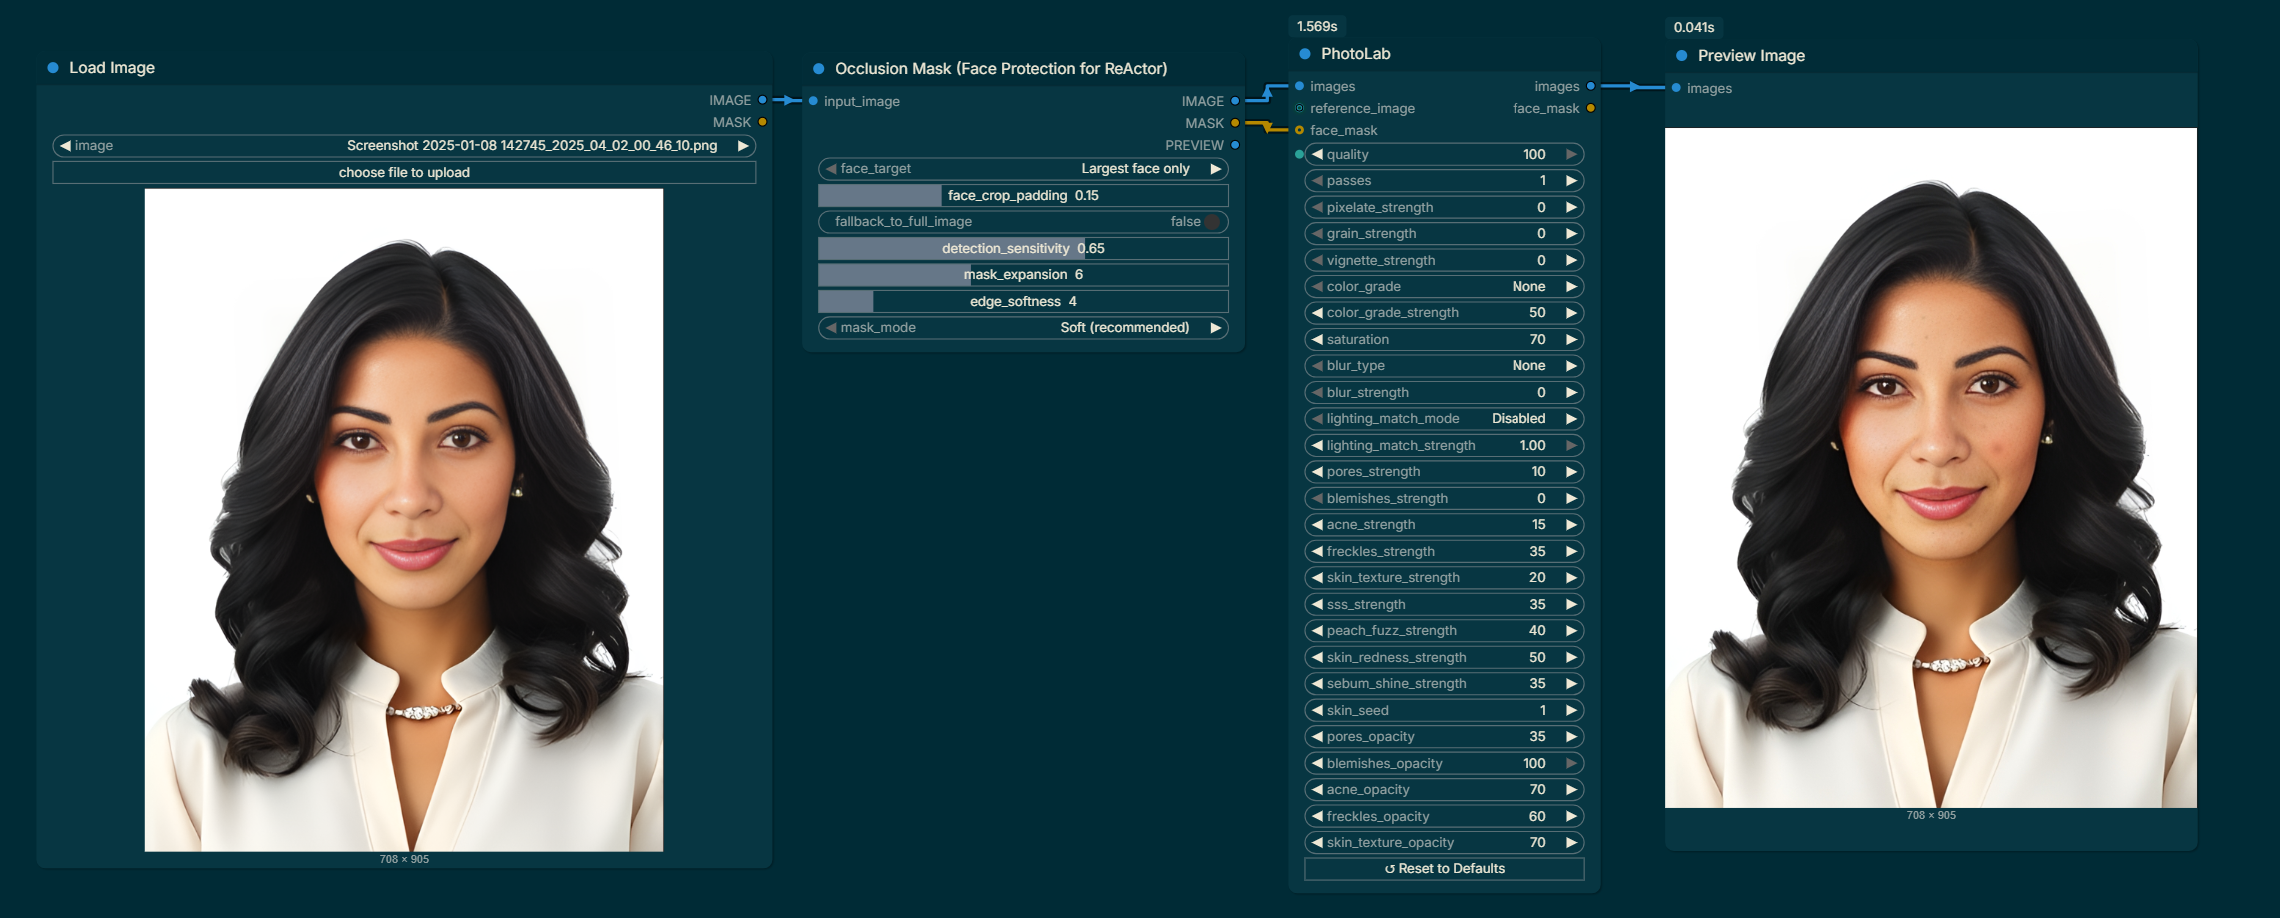Click PhotoLab face_mask input socket

[1299, 130]
